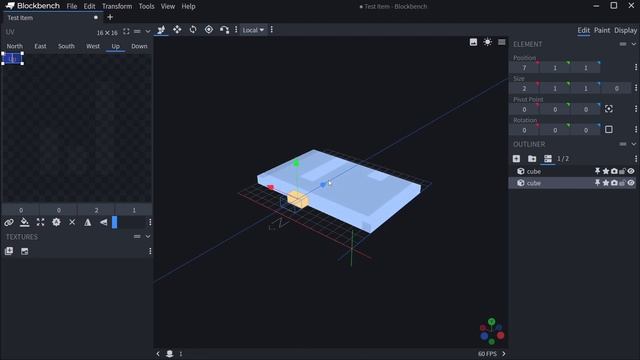Click the UV rotation slider
The height and width of the screenshot is (360, 640).
point(128,222)
